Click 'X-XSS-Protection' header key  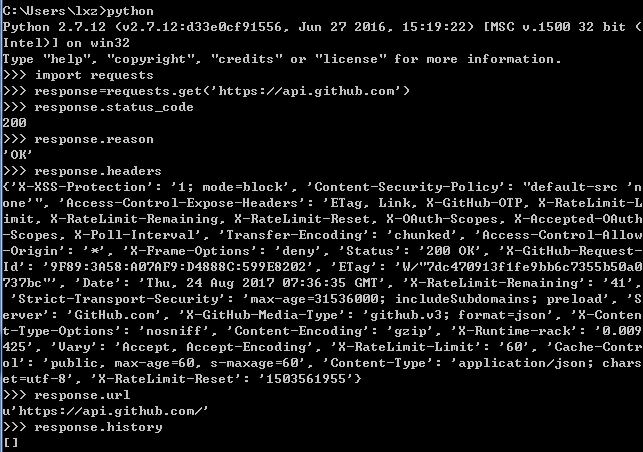click(x=82, y=187)
